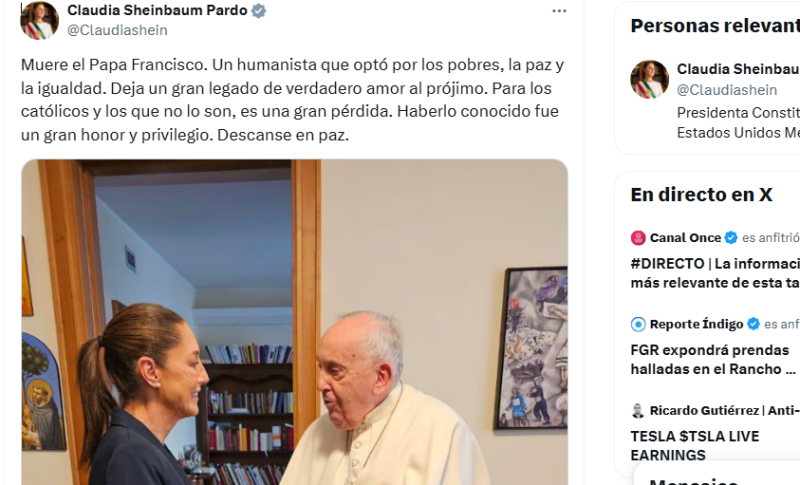The height and width of the screenshot is (485, 800).
Task: Open the #DIRECTO live broadcast title
Action: tap(715, 273)
